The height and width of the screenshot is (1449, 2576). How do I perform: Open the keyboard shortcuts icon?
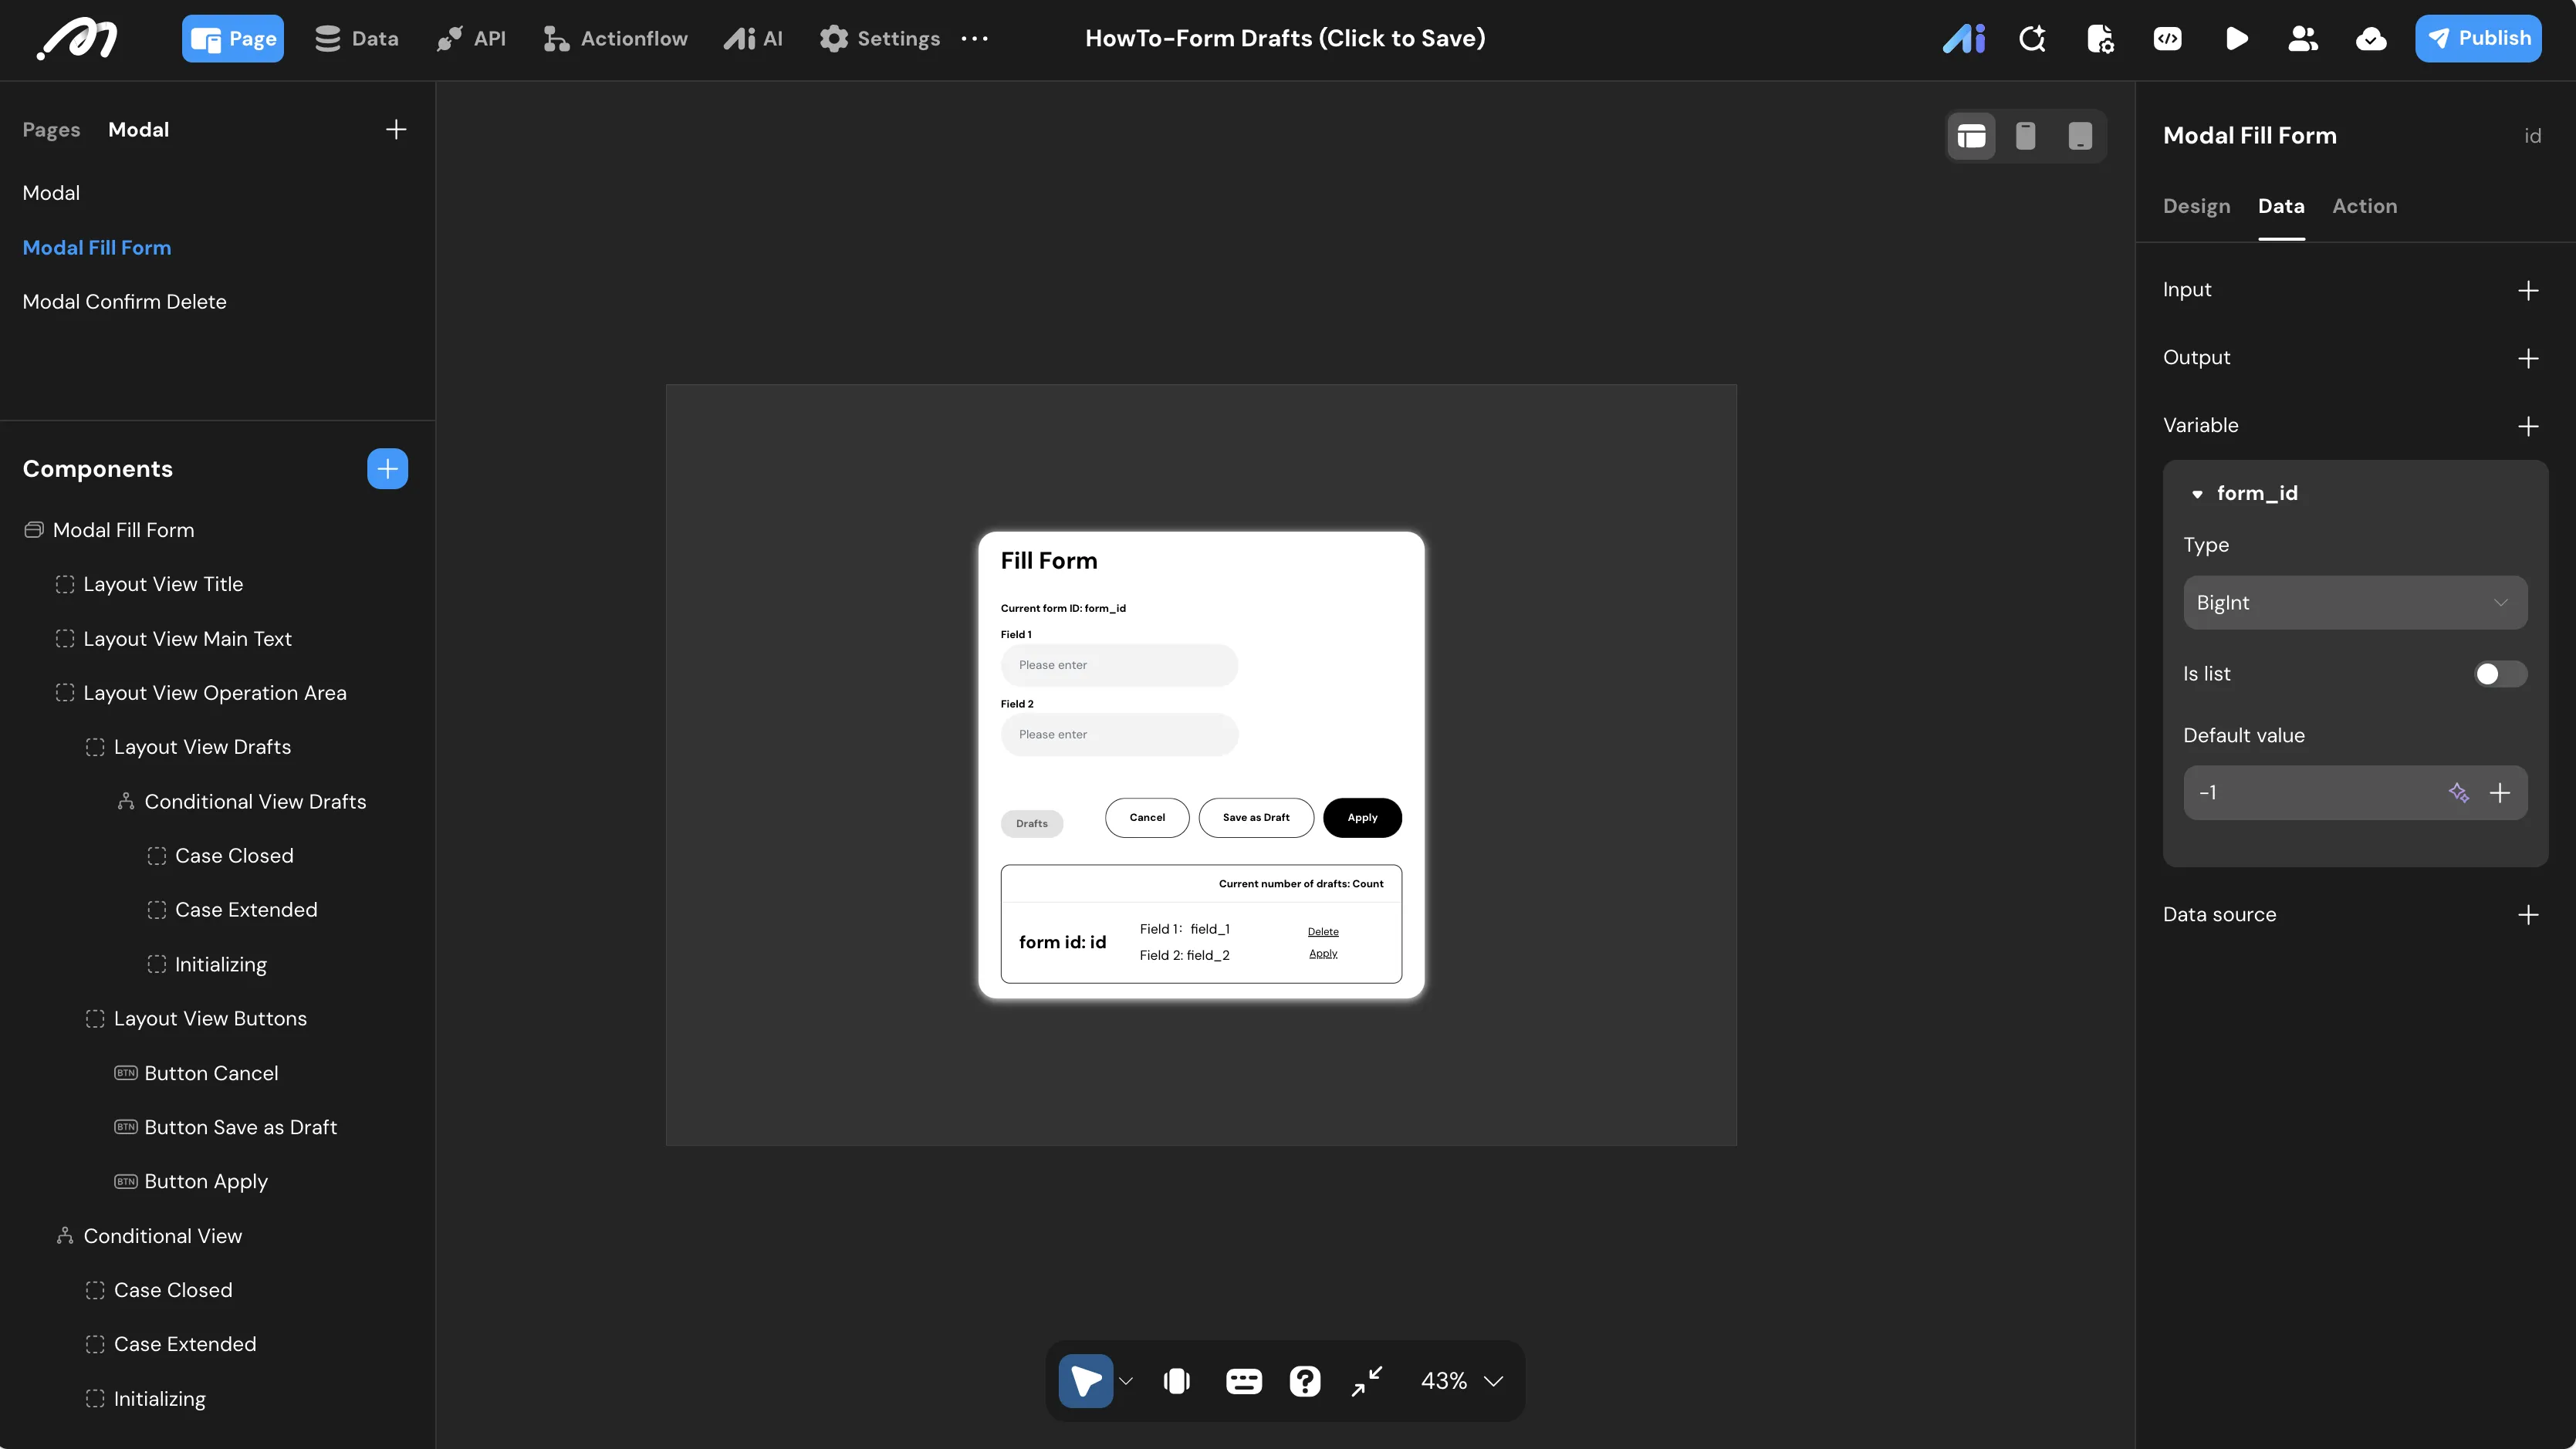coord(1243,1381)
